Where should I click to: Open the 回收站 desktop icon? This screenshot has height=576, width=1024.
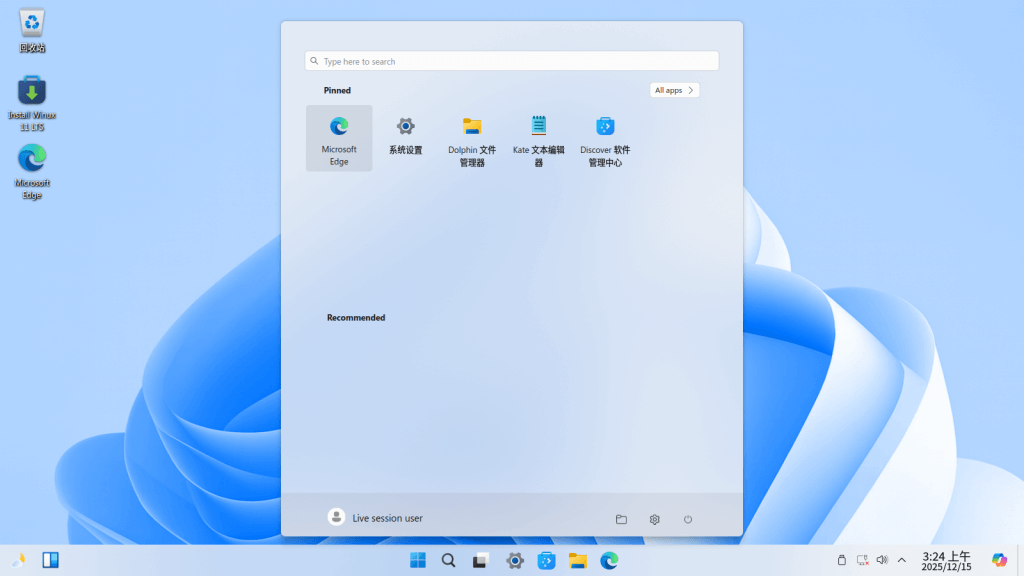coord(31,30)
